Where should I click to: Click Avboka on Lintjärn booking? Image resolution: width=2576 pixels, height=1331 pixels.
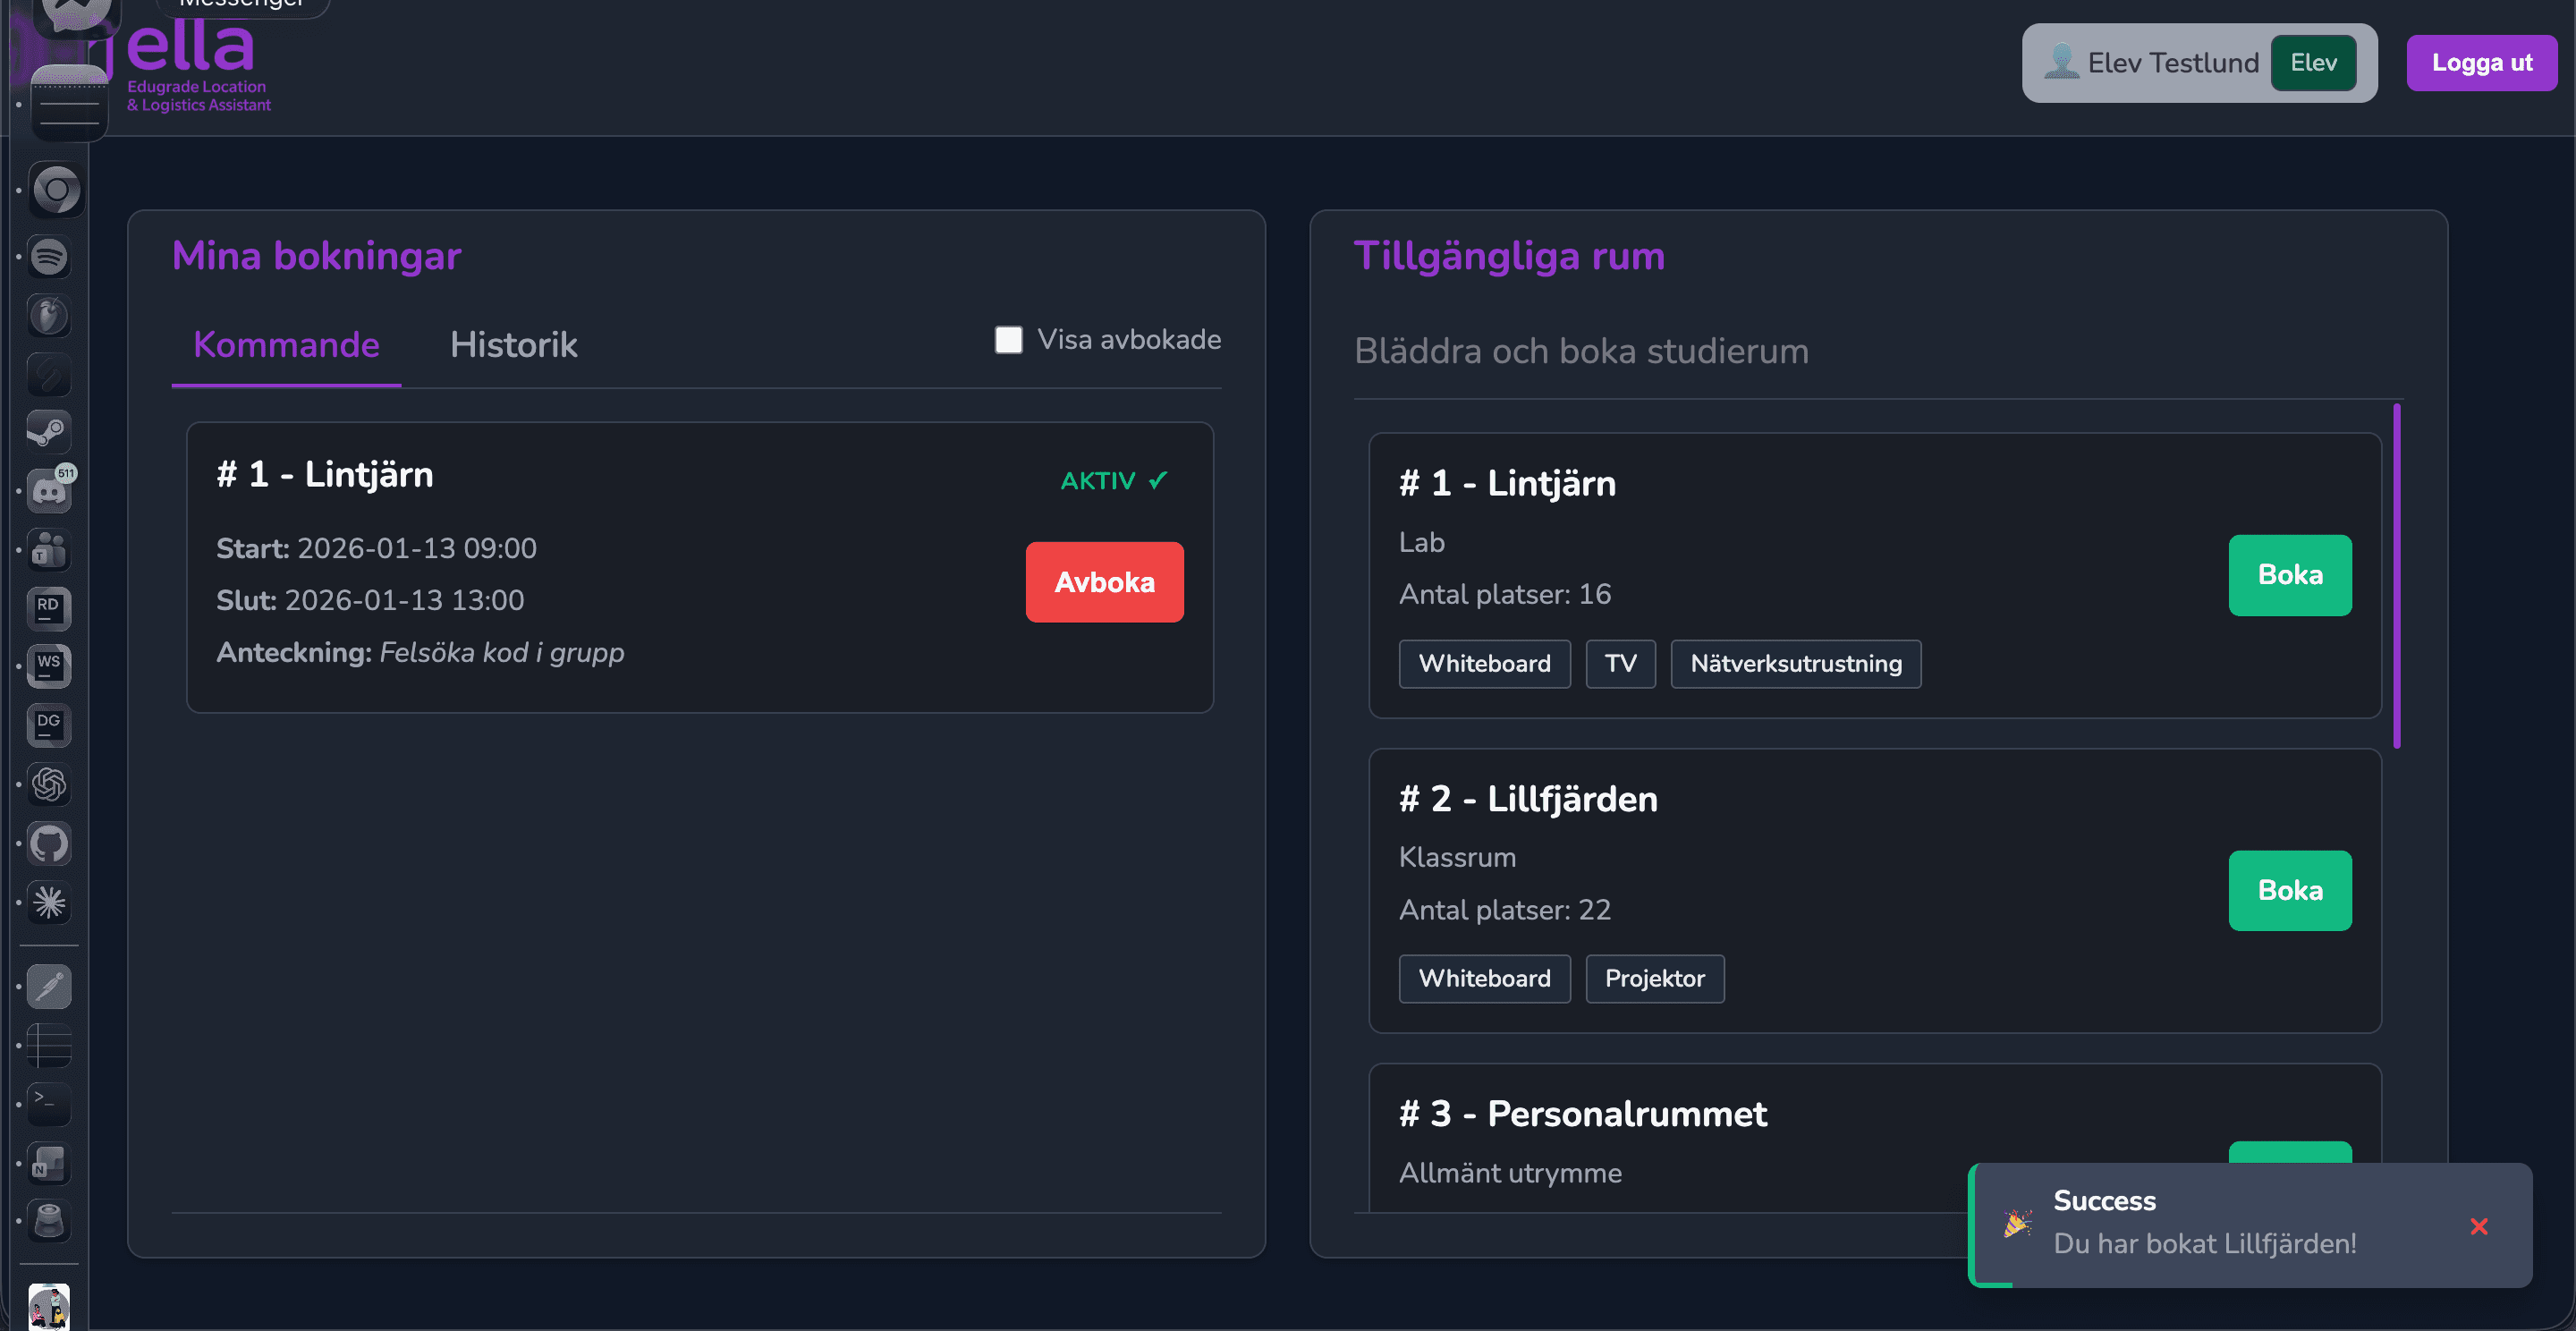click(x=1104, y=582)
